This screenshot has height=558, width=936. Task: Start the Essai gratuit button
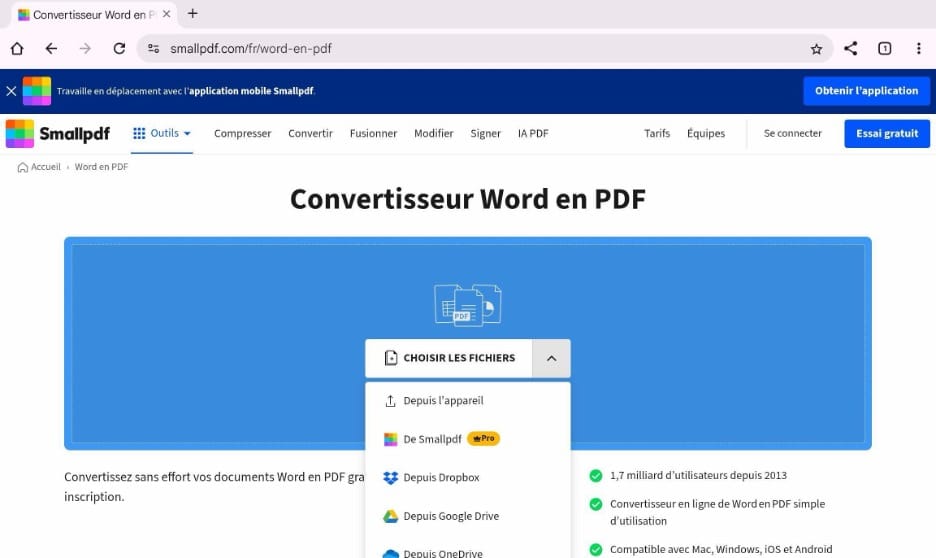coord(887,134)
